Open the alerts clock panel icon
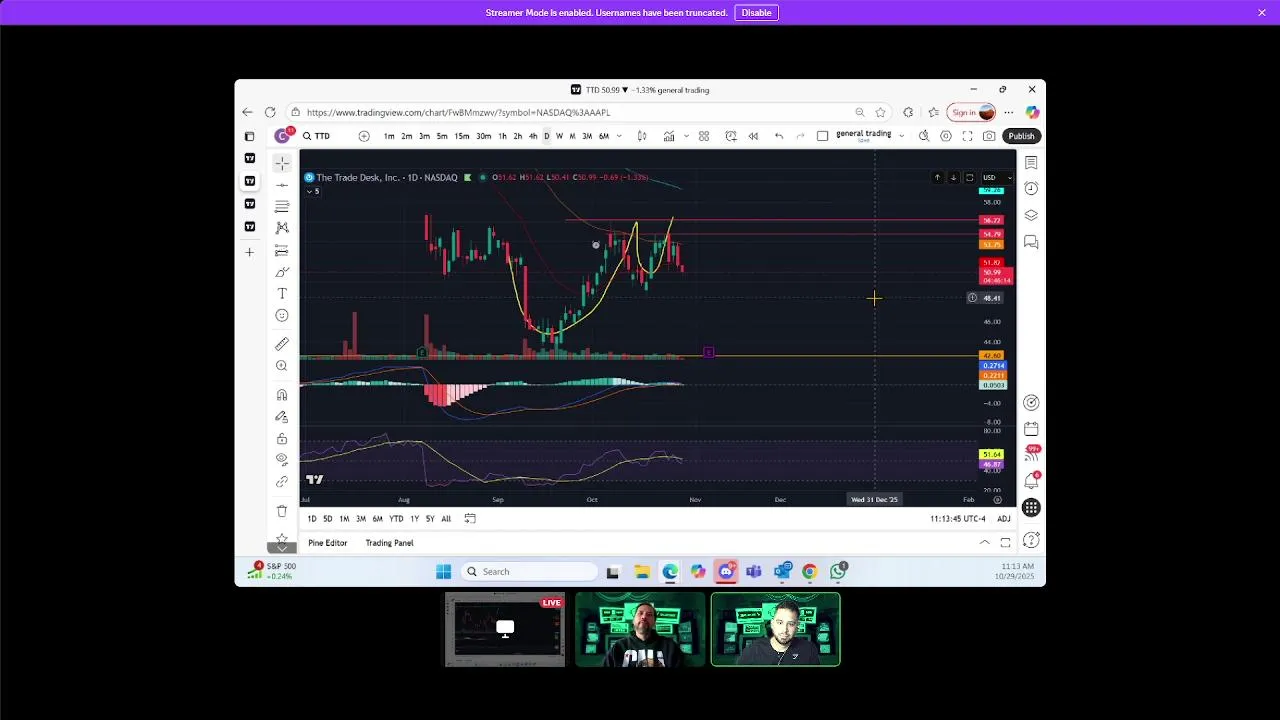1280x720 pixels. 1031,189
